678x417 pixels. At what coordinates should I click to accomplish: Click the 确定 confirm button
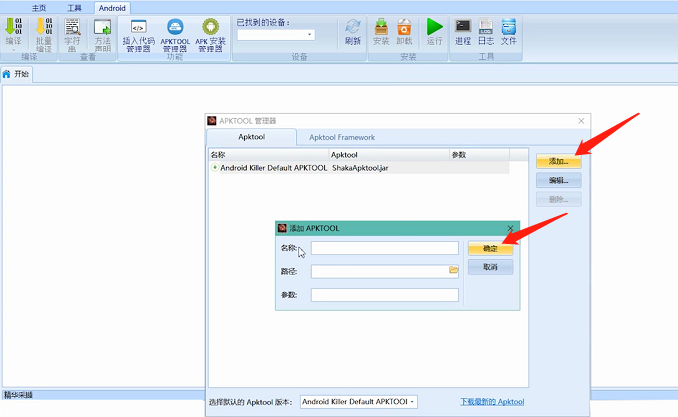(490, 249)
